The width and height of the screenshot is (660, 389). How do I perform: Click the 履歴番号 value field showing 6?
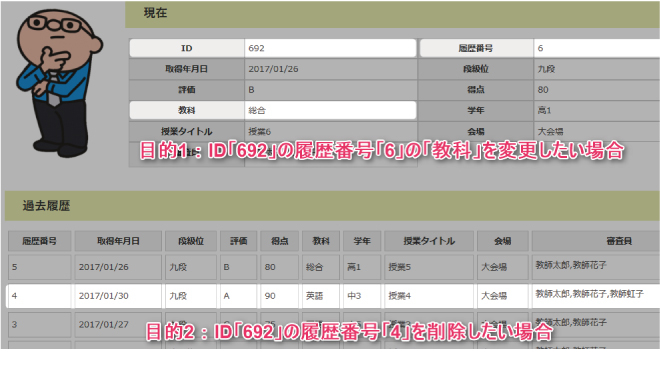596,48
